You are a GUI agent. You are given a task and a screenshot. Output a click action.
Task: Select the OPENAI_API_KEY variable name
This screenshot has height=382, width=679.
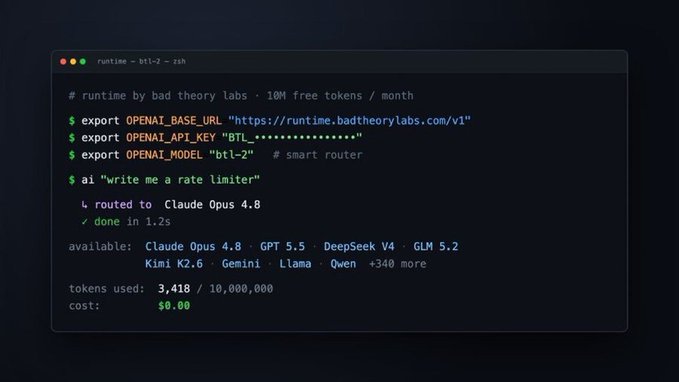click(x=171, y=138)
